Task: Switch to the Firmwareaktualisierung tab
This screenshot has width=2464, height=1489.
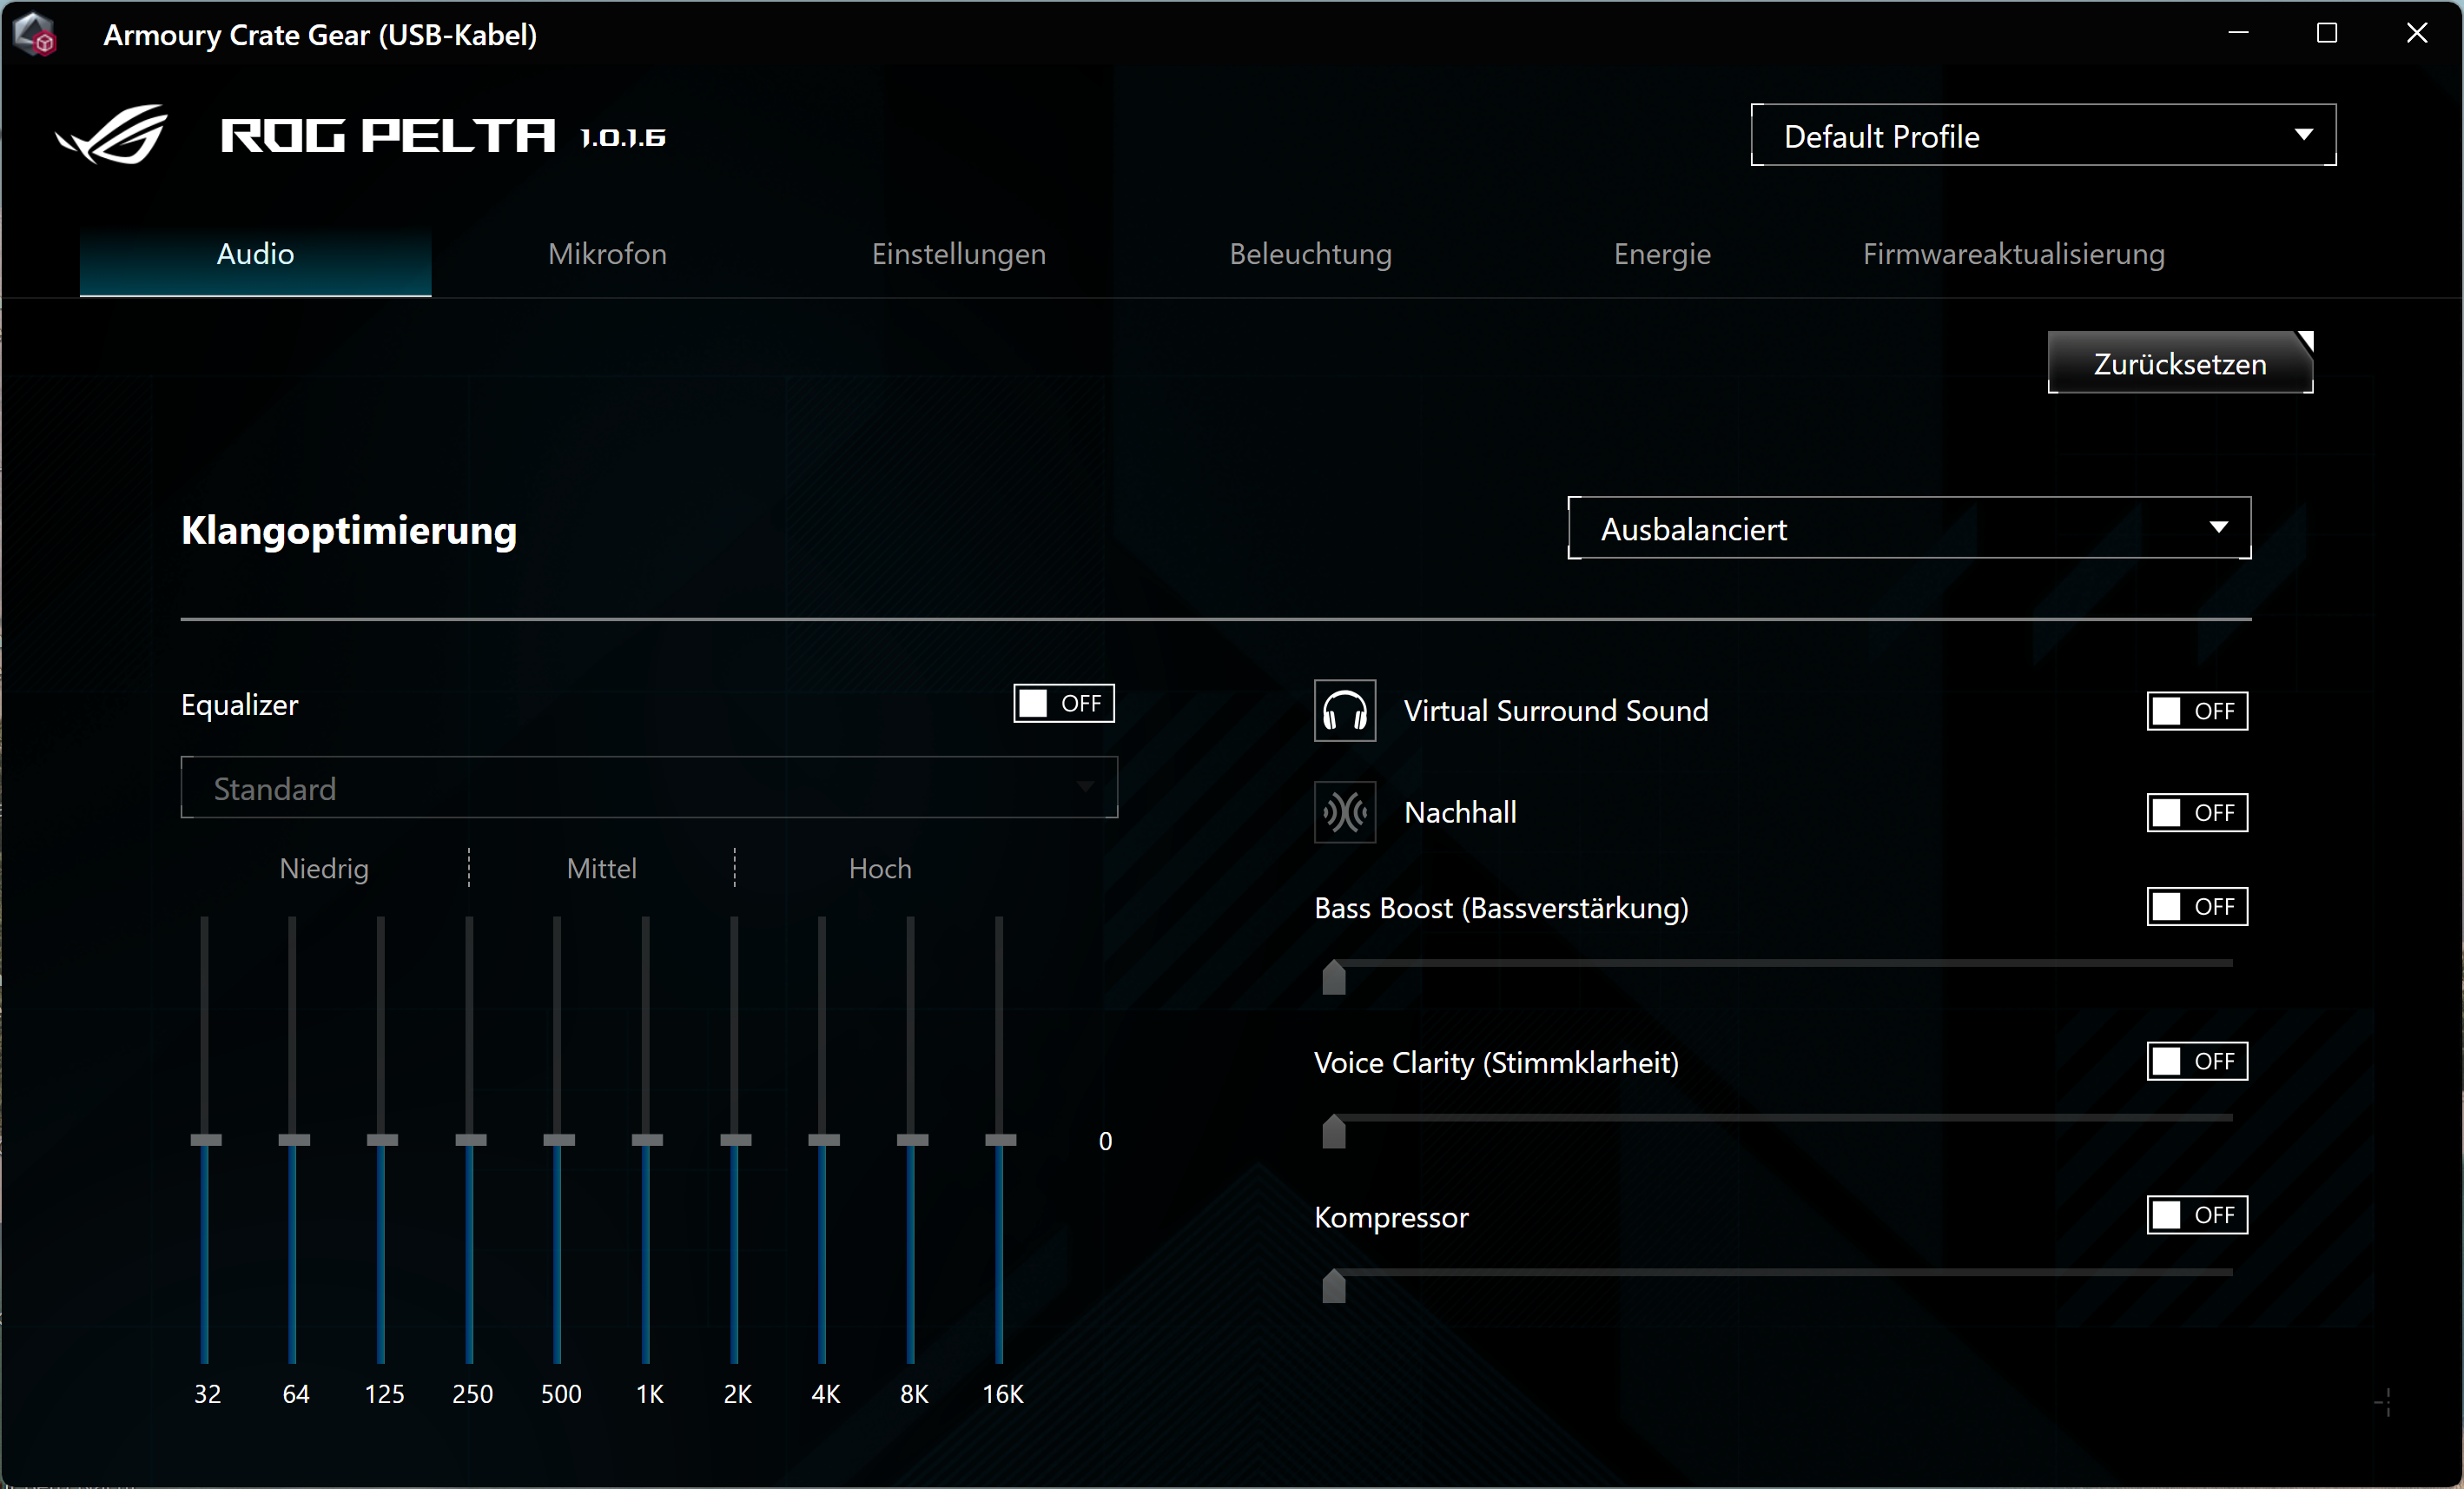Action: point(2014,254)
